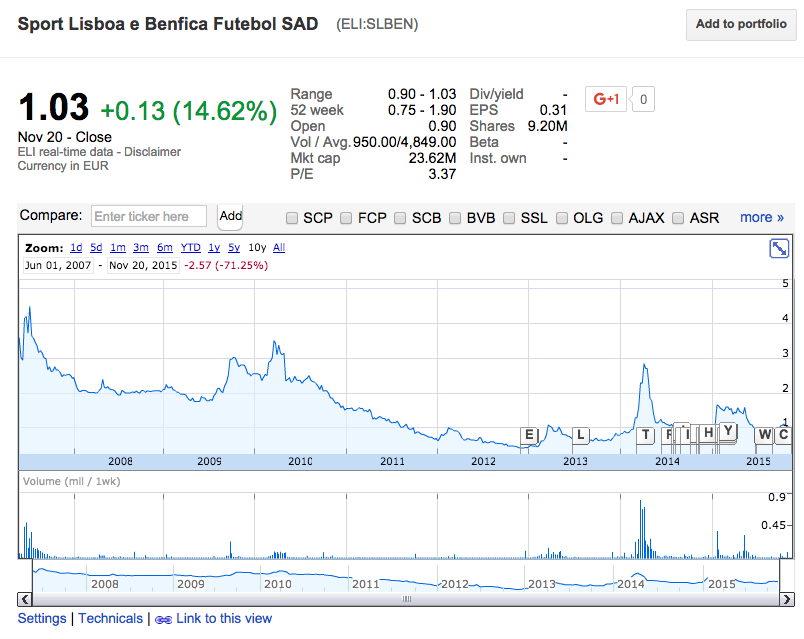Click 2011 in the overview timeline strip
This screenshot has height=639, width=804.
(x=366, y=584)
